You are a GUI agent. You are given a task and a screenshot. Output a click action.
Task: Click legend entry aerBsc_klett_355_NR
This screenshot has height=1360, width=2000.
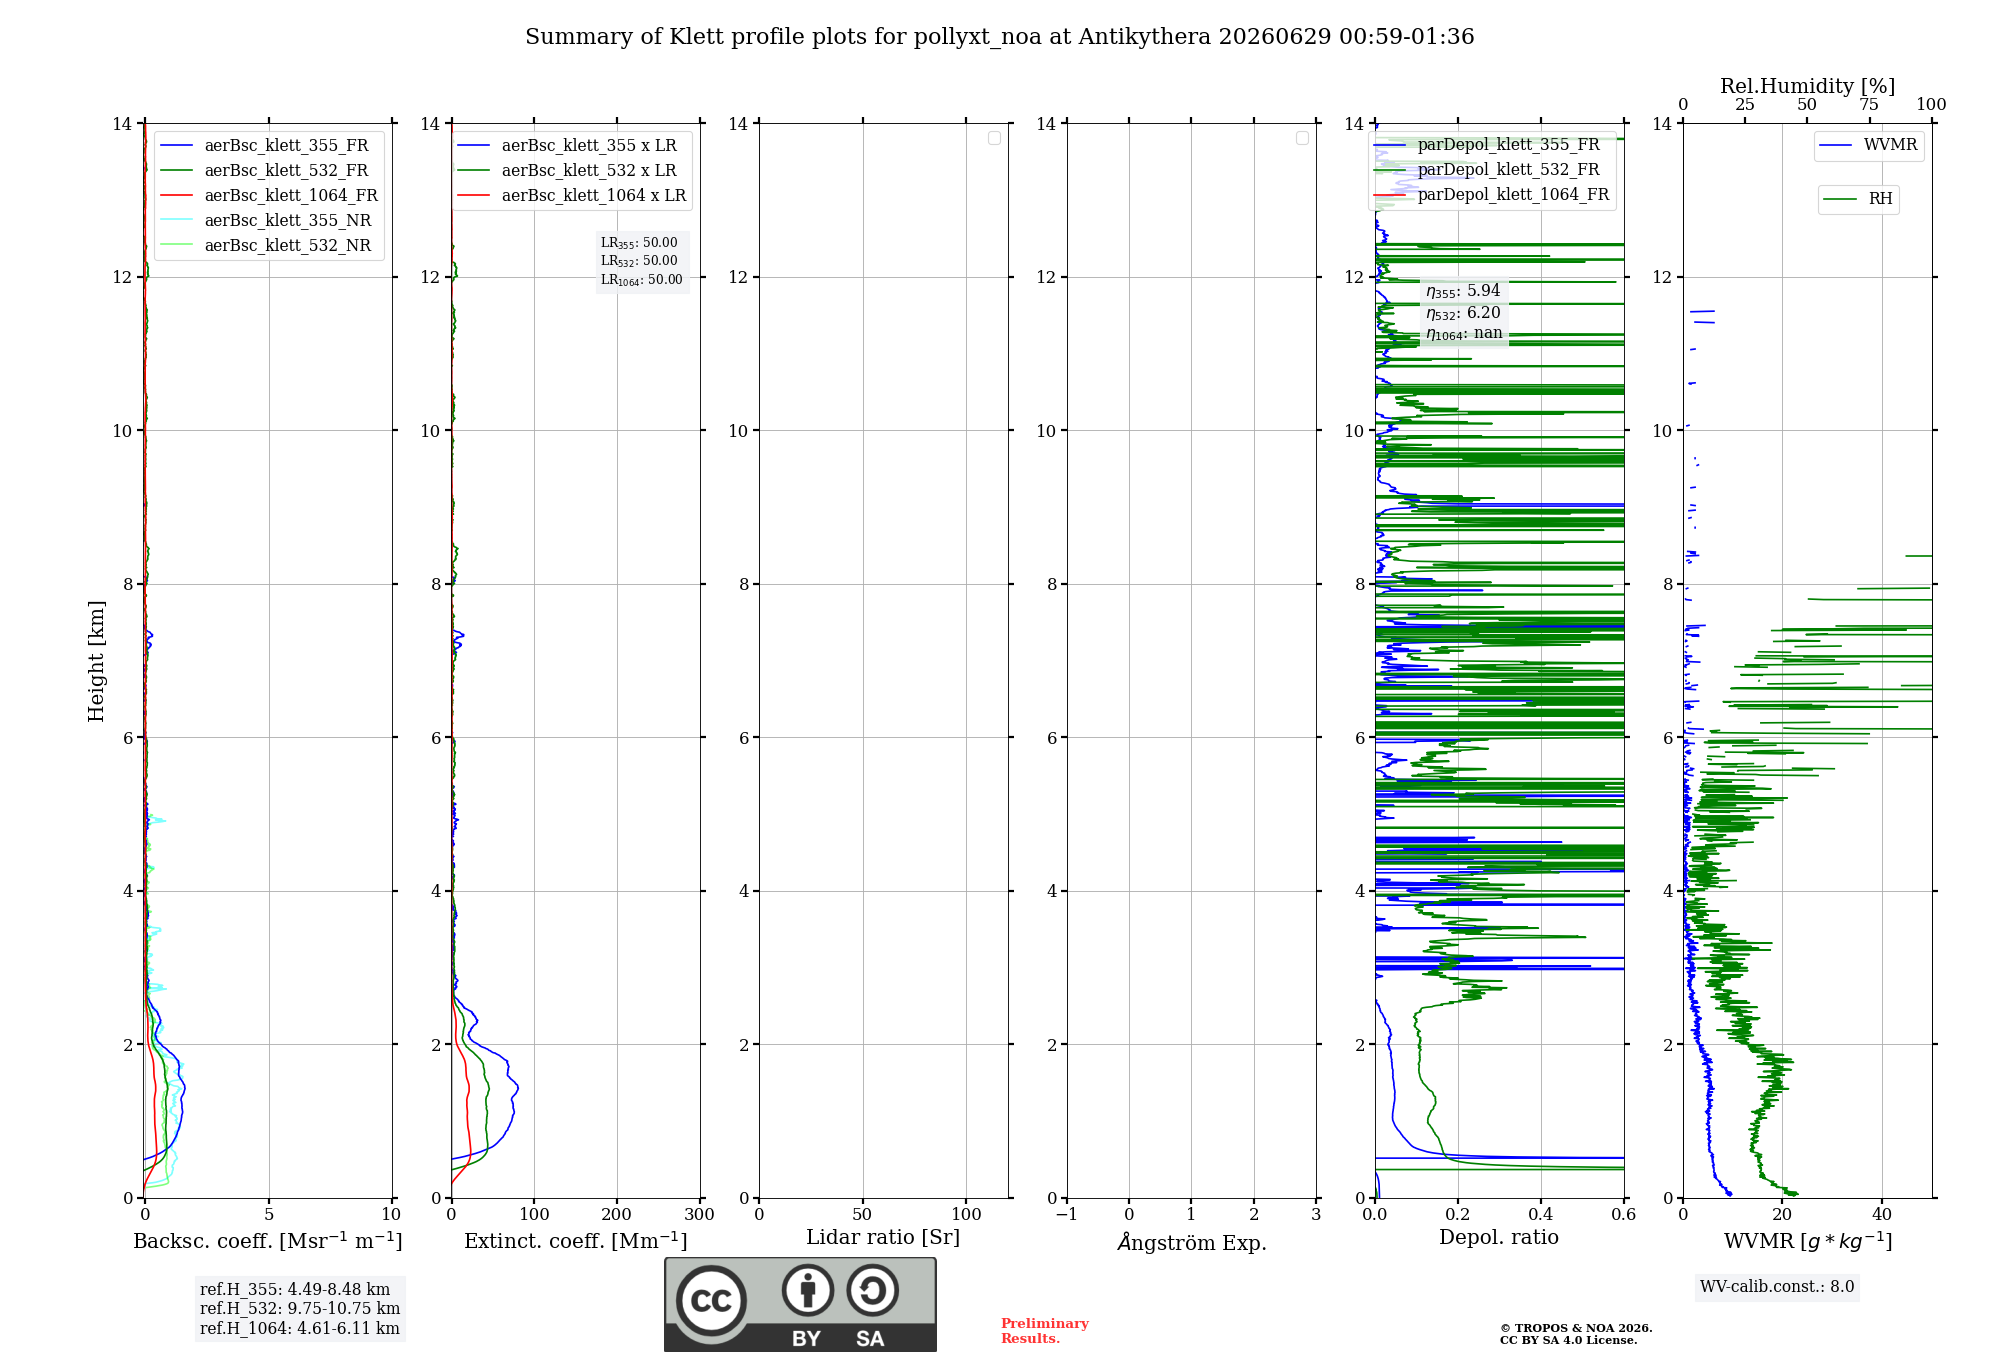(268, 220)
